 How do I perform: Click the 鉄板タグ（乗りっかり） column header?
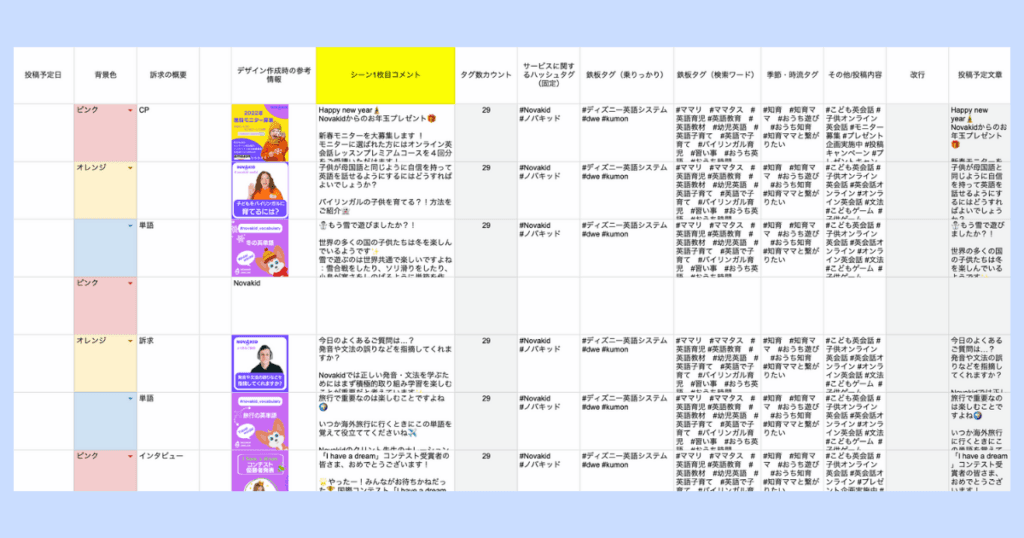coord(626,75)
